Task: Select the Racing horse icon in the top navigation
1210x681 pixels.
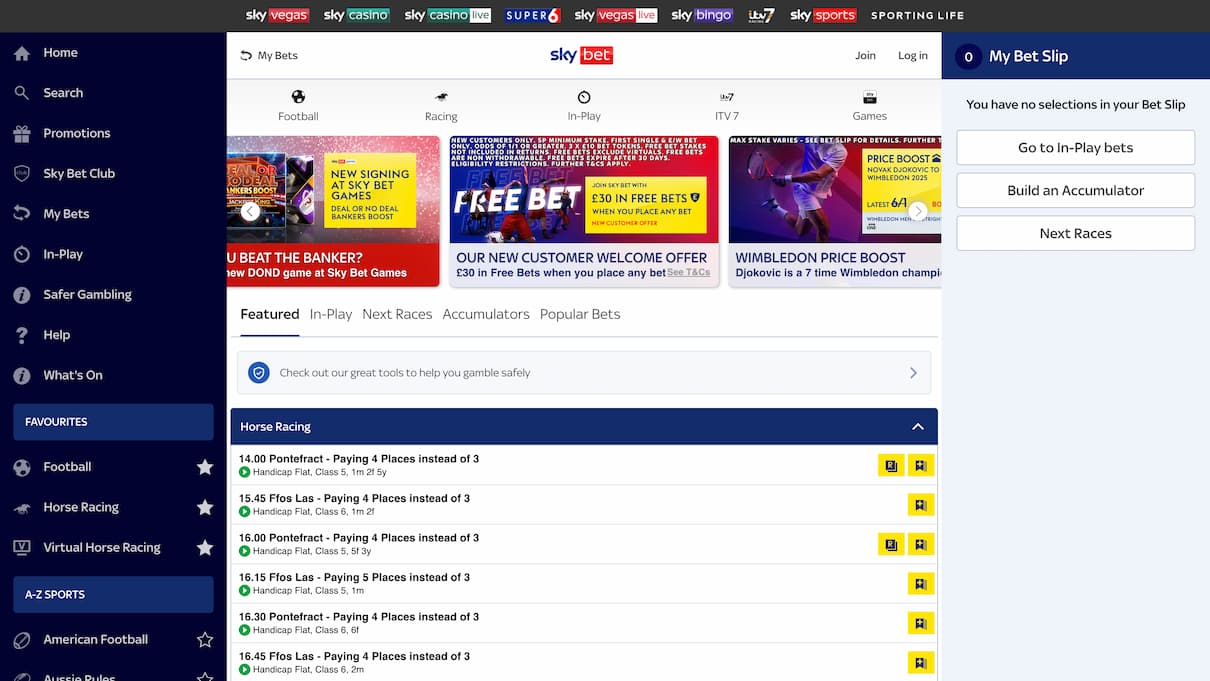Action: [441, 97]
